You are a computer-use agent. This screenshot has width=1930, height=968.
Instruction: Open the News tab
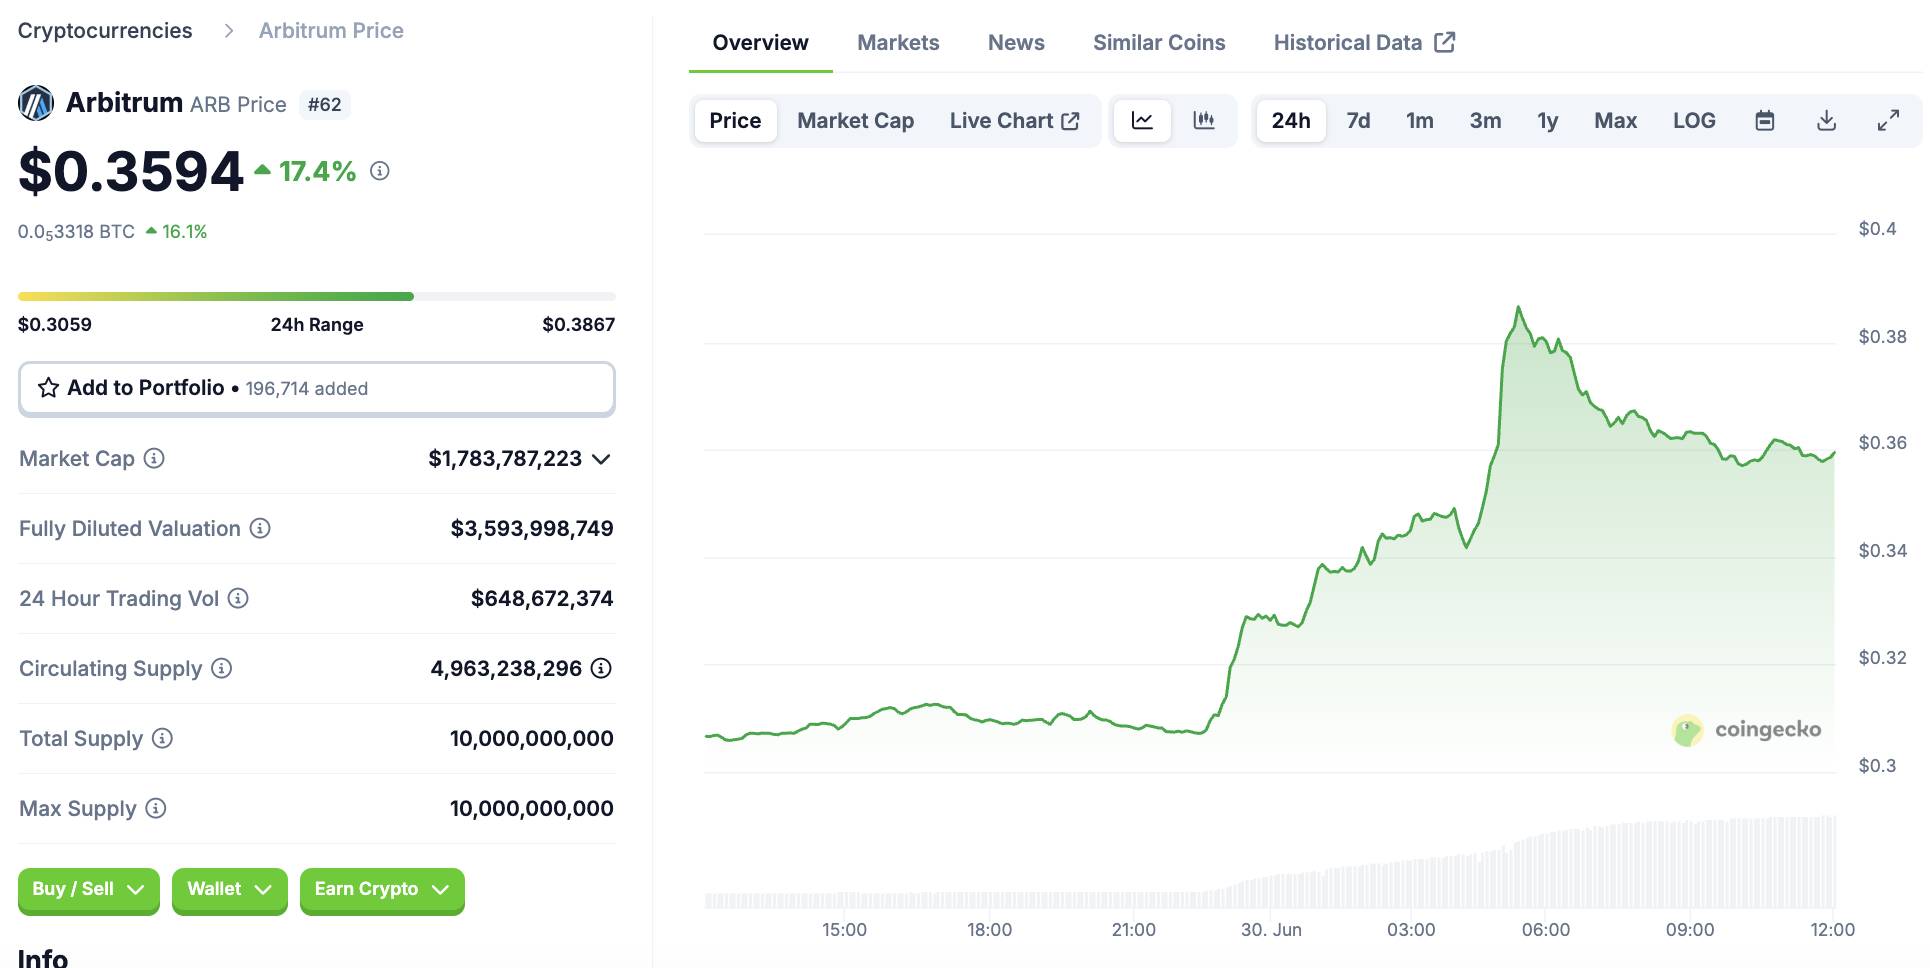point(1016,43)
